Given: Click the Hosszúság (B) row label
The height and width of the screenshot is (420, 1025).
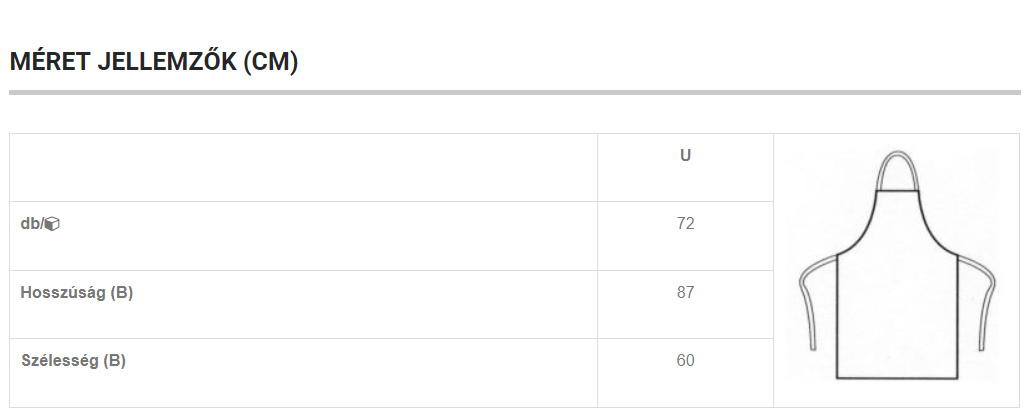Looking at the screenshot, I should coord(76,292).
